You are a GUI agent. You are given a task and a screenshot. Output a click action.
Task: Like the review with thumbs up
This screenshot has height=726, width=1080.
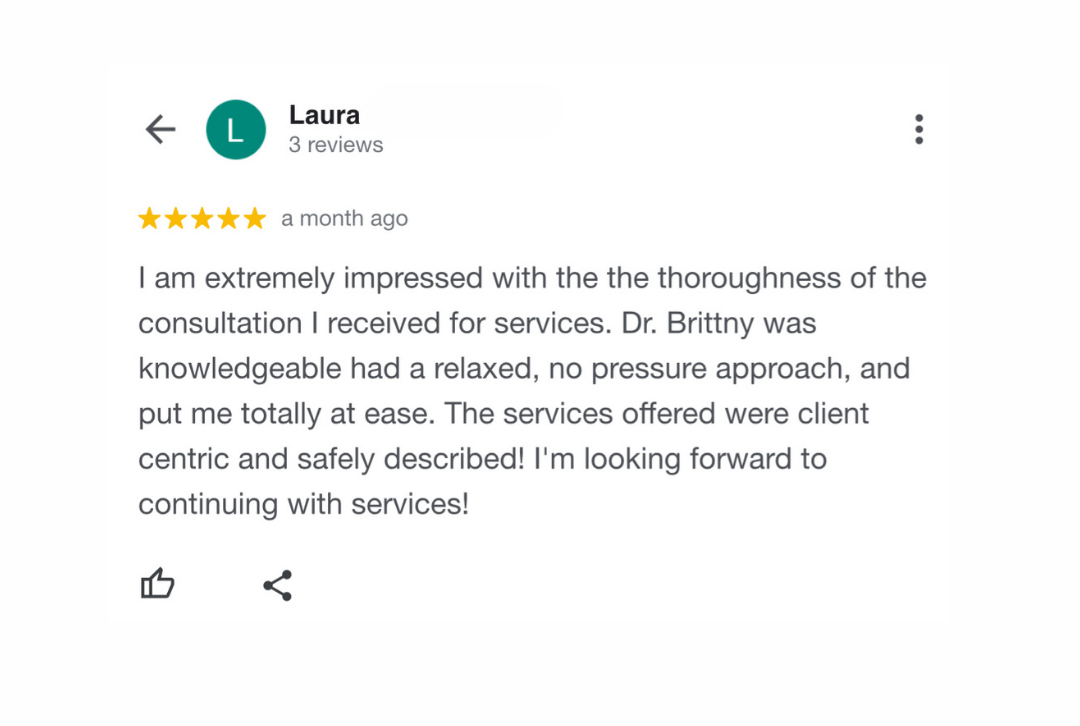157,584
